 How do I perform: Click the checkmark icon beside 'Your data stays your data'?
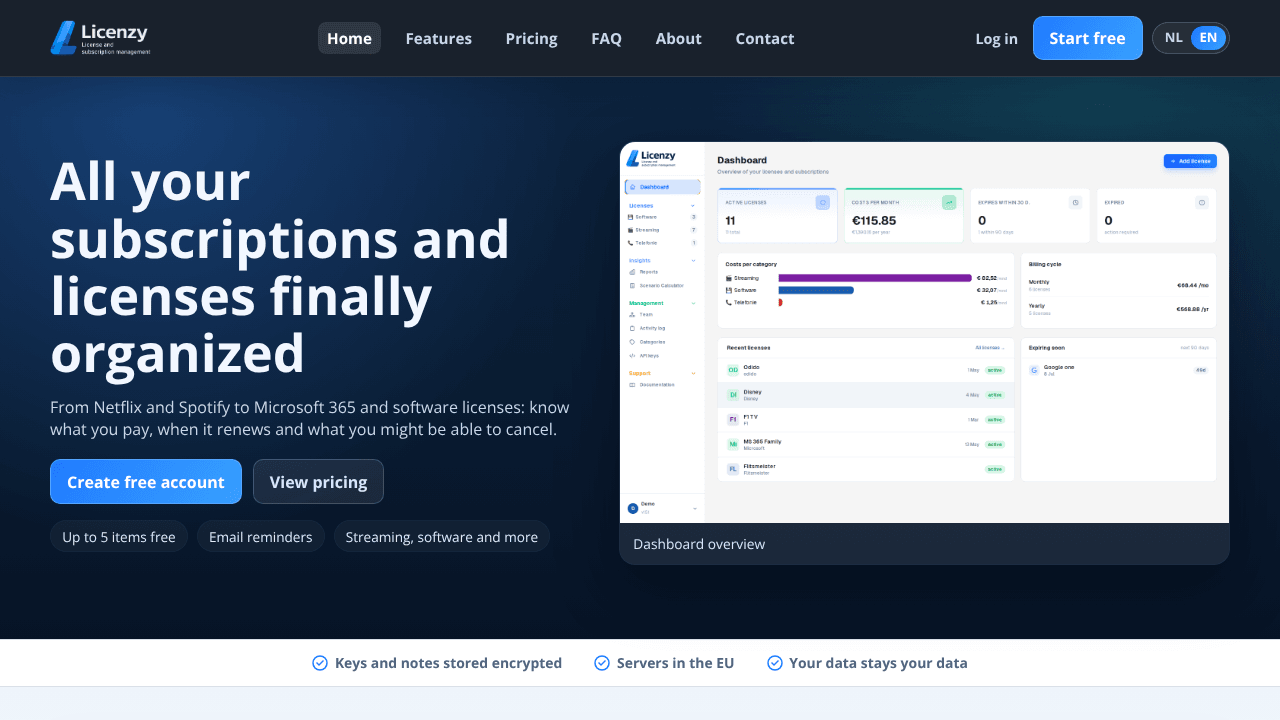tap(774, 663)
